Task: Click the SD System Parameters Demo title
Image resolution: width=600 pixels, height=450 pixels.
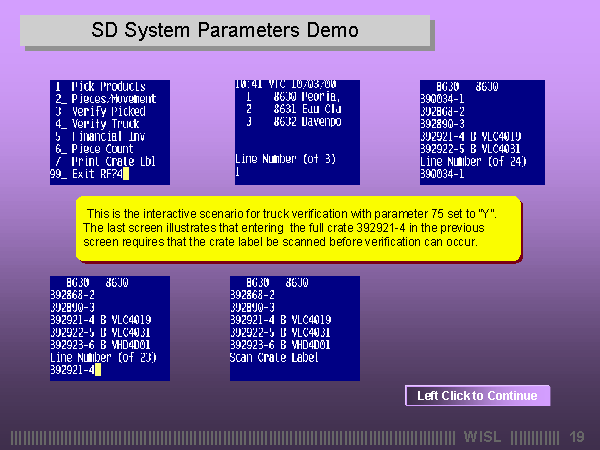Action: coord(225,30)
